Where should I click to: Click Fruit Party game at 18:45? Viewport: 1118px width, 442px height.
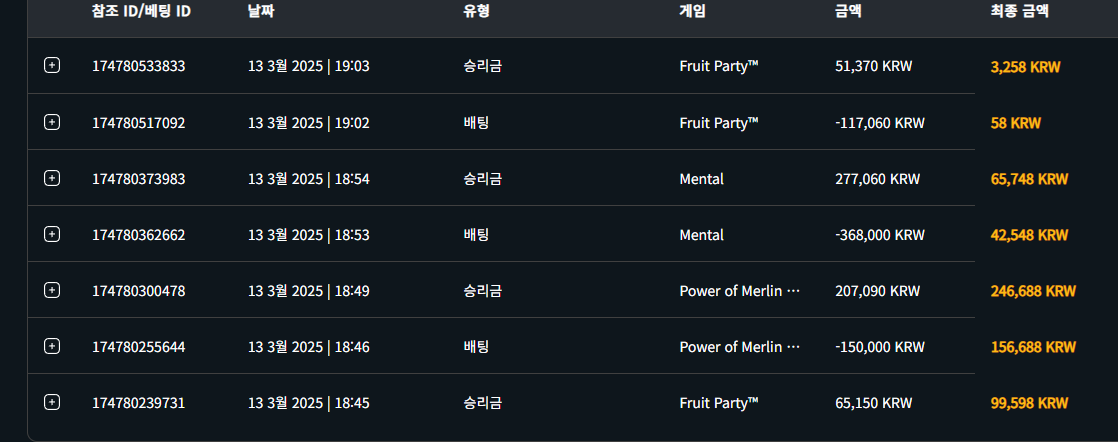tap(719, 403)
